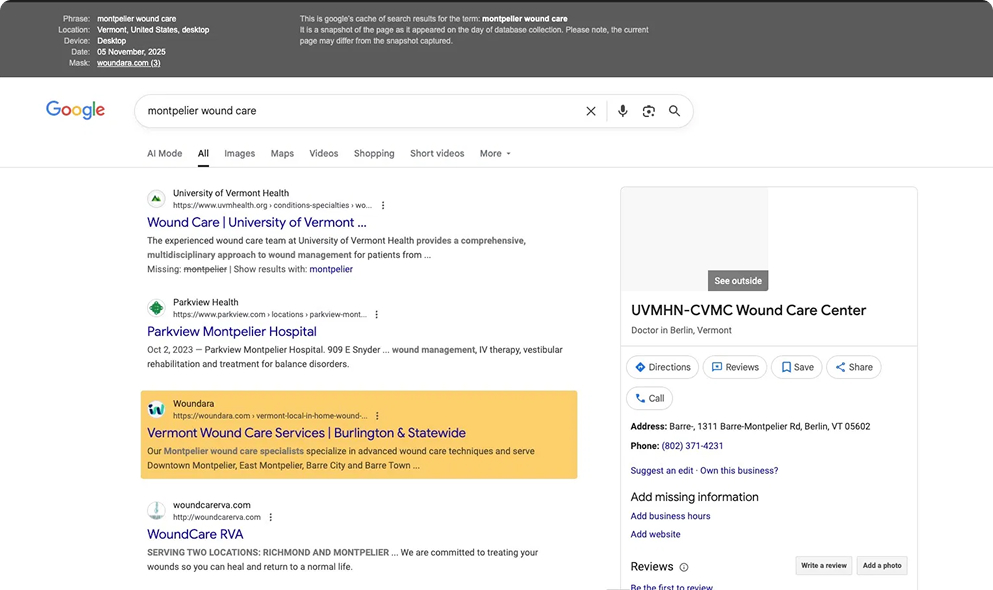The image size is (993, 590).
Task: Click the Call button
Action: (650, 398)
